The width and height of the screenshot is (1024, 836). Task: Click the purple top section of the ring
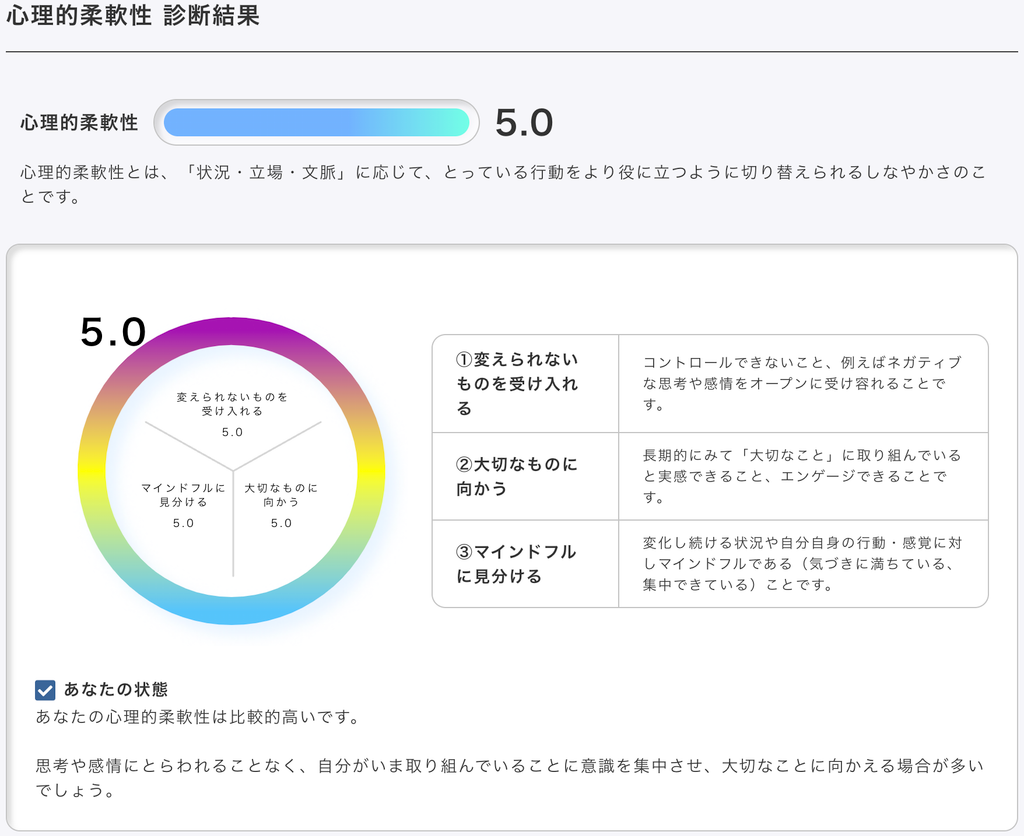point(232,330)
